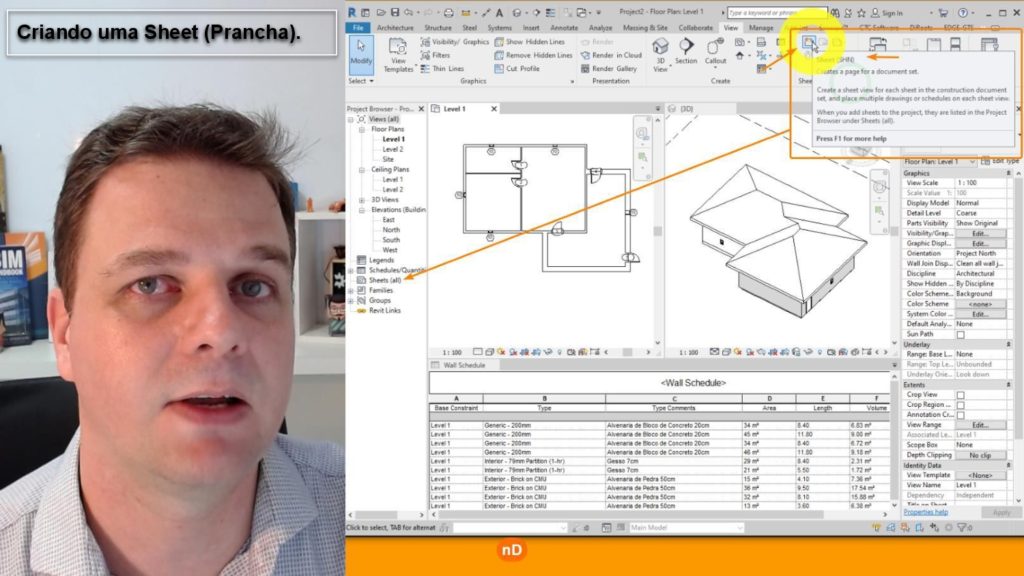Viewport: 1024px width, 576px height.
Task: Collapse the Floor Plans tree node
Action: click(x=362, y=129)
